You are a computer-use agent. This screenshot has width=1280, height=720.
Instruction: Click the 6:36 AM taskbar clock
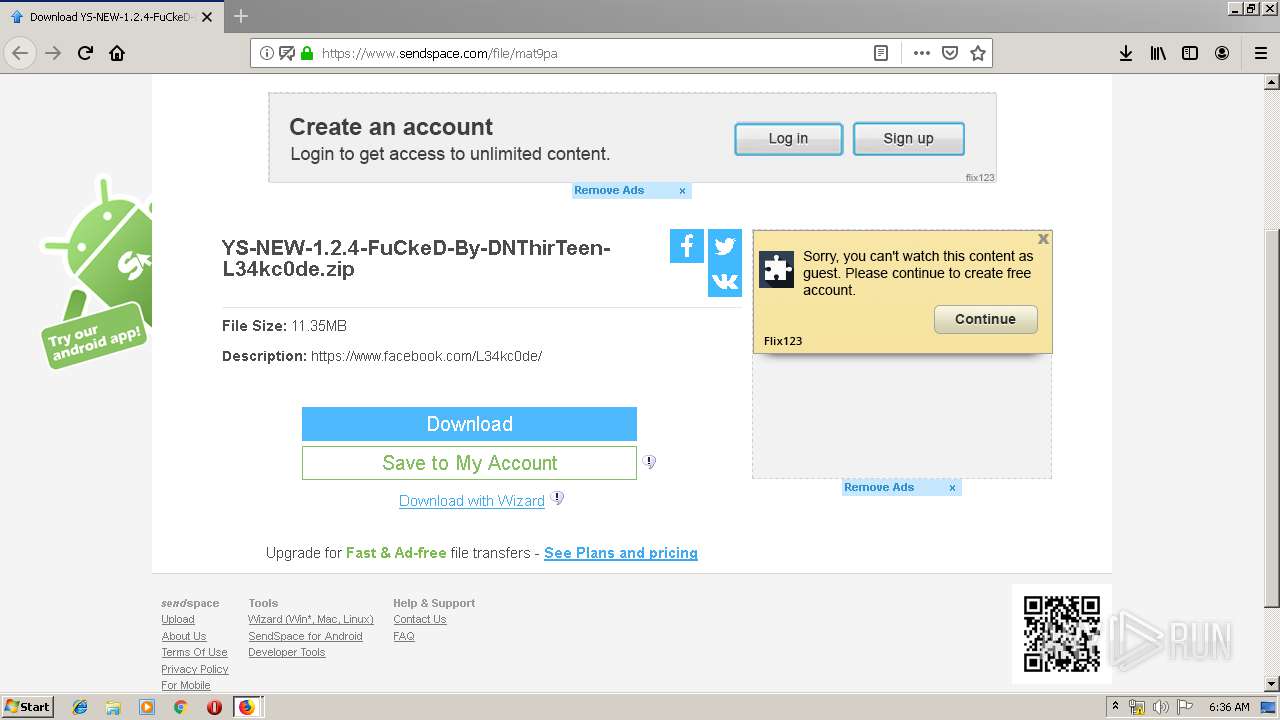[x=1229, y=707]
